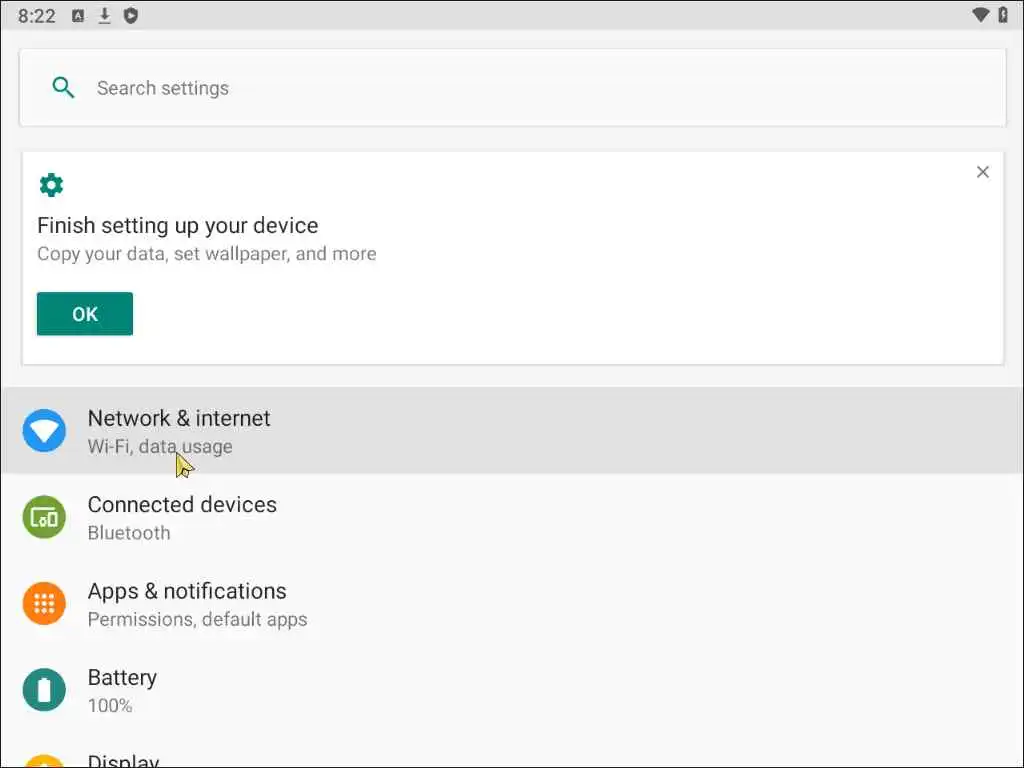
Task: Click the magnifier search icon
Action: [63, 88]
